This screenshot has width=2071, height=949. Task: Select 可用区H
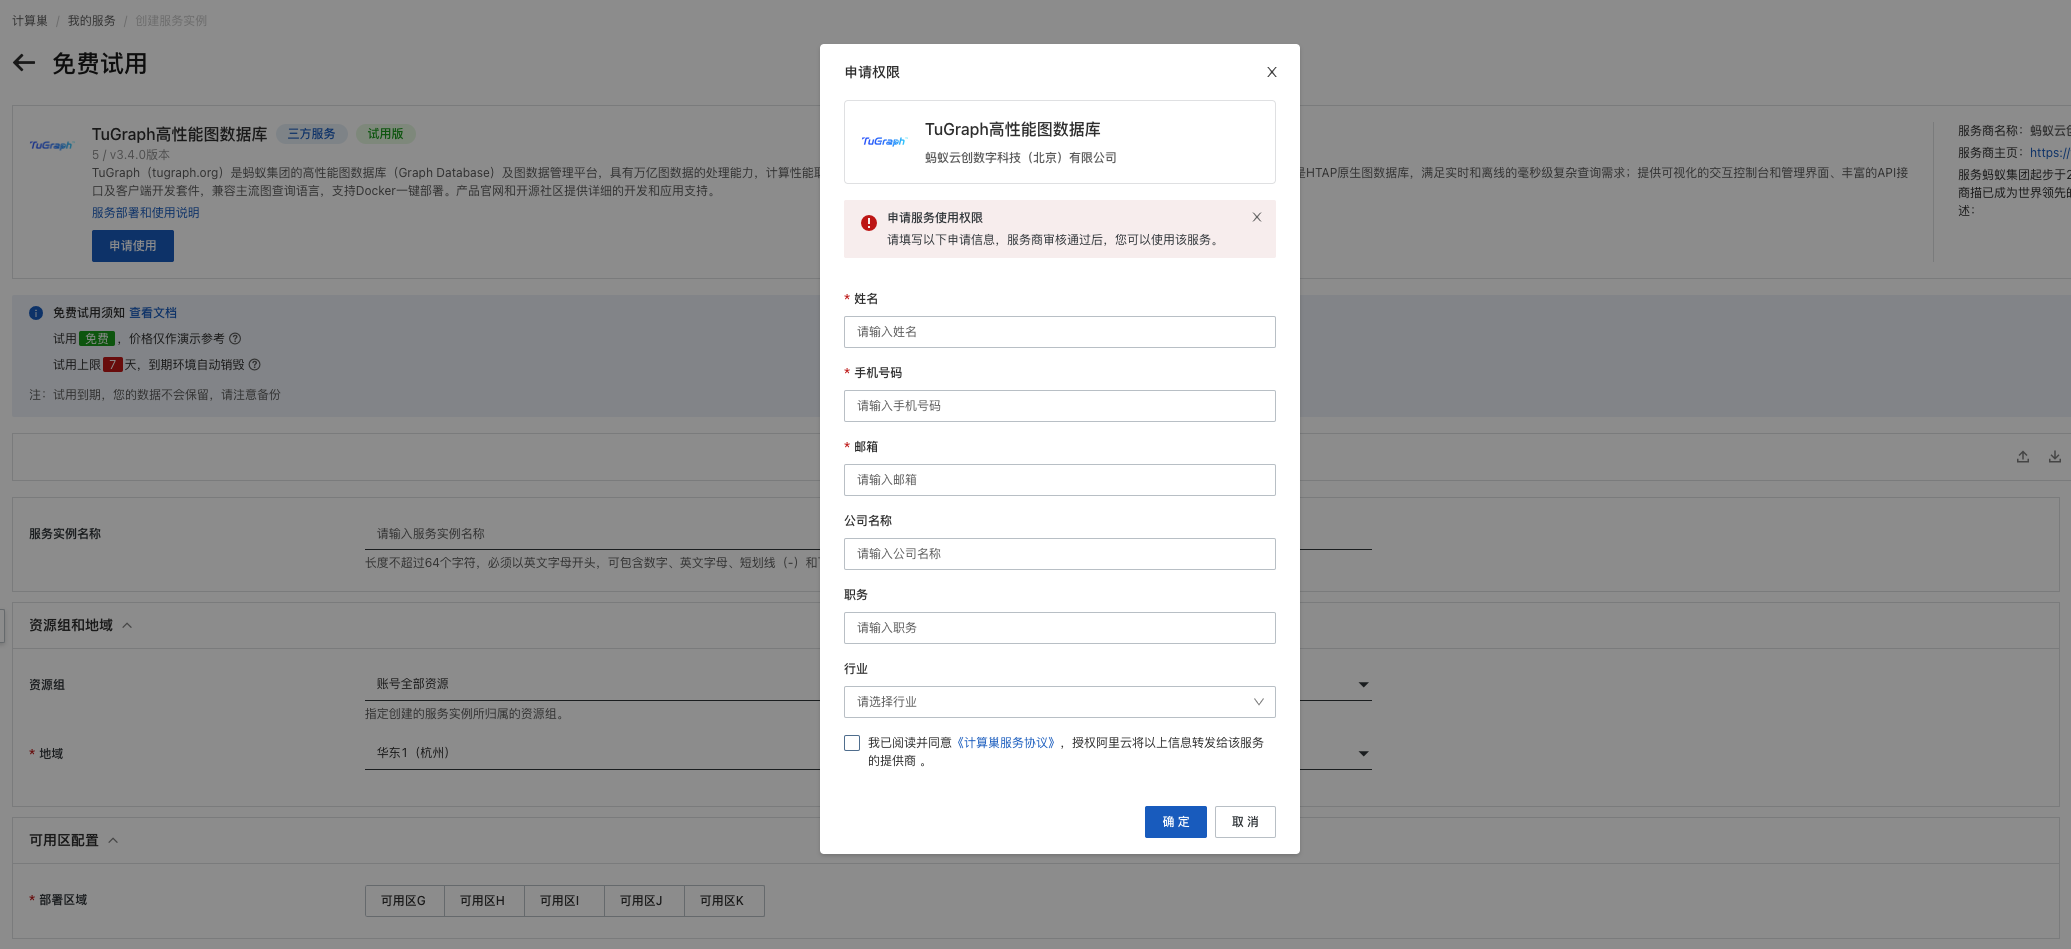[484, 901]
